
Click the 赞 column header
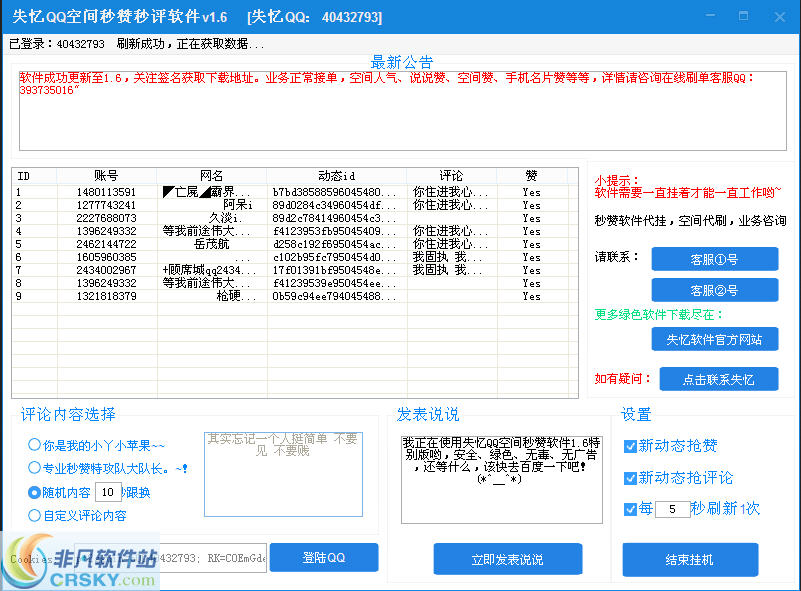coord(532,176)
